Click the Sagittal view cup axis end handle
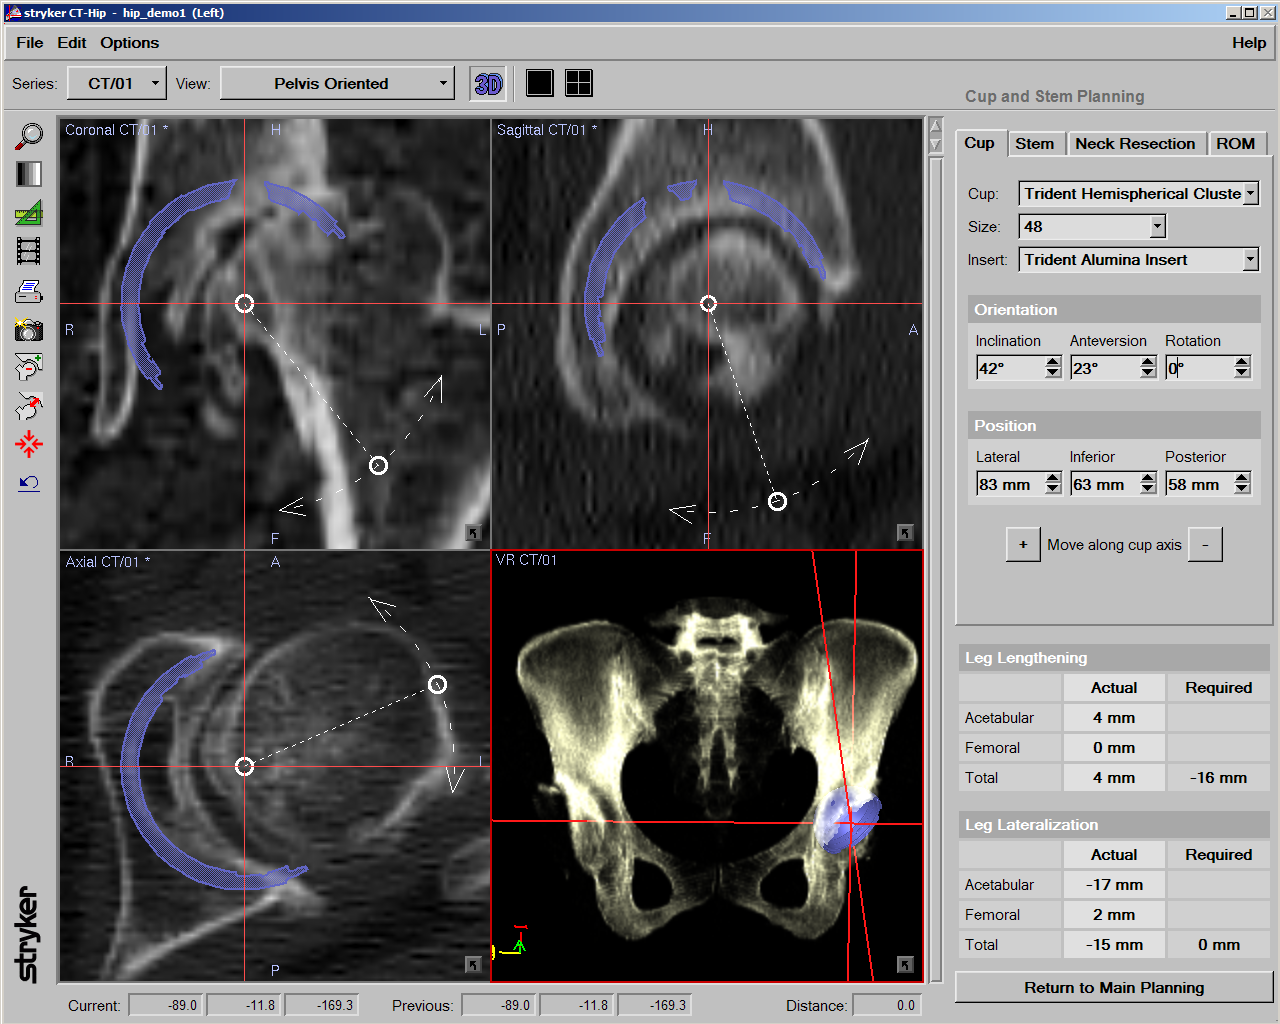Image resolution: width=1280 pixels, height=1024 pixels. (x=777, y=501)
